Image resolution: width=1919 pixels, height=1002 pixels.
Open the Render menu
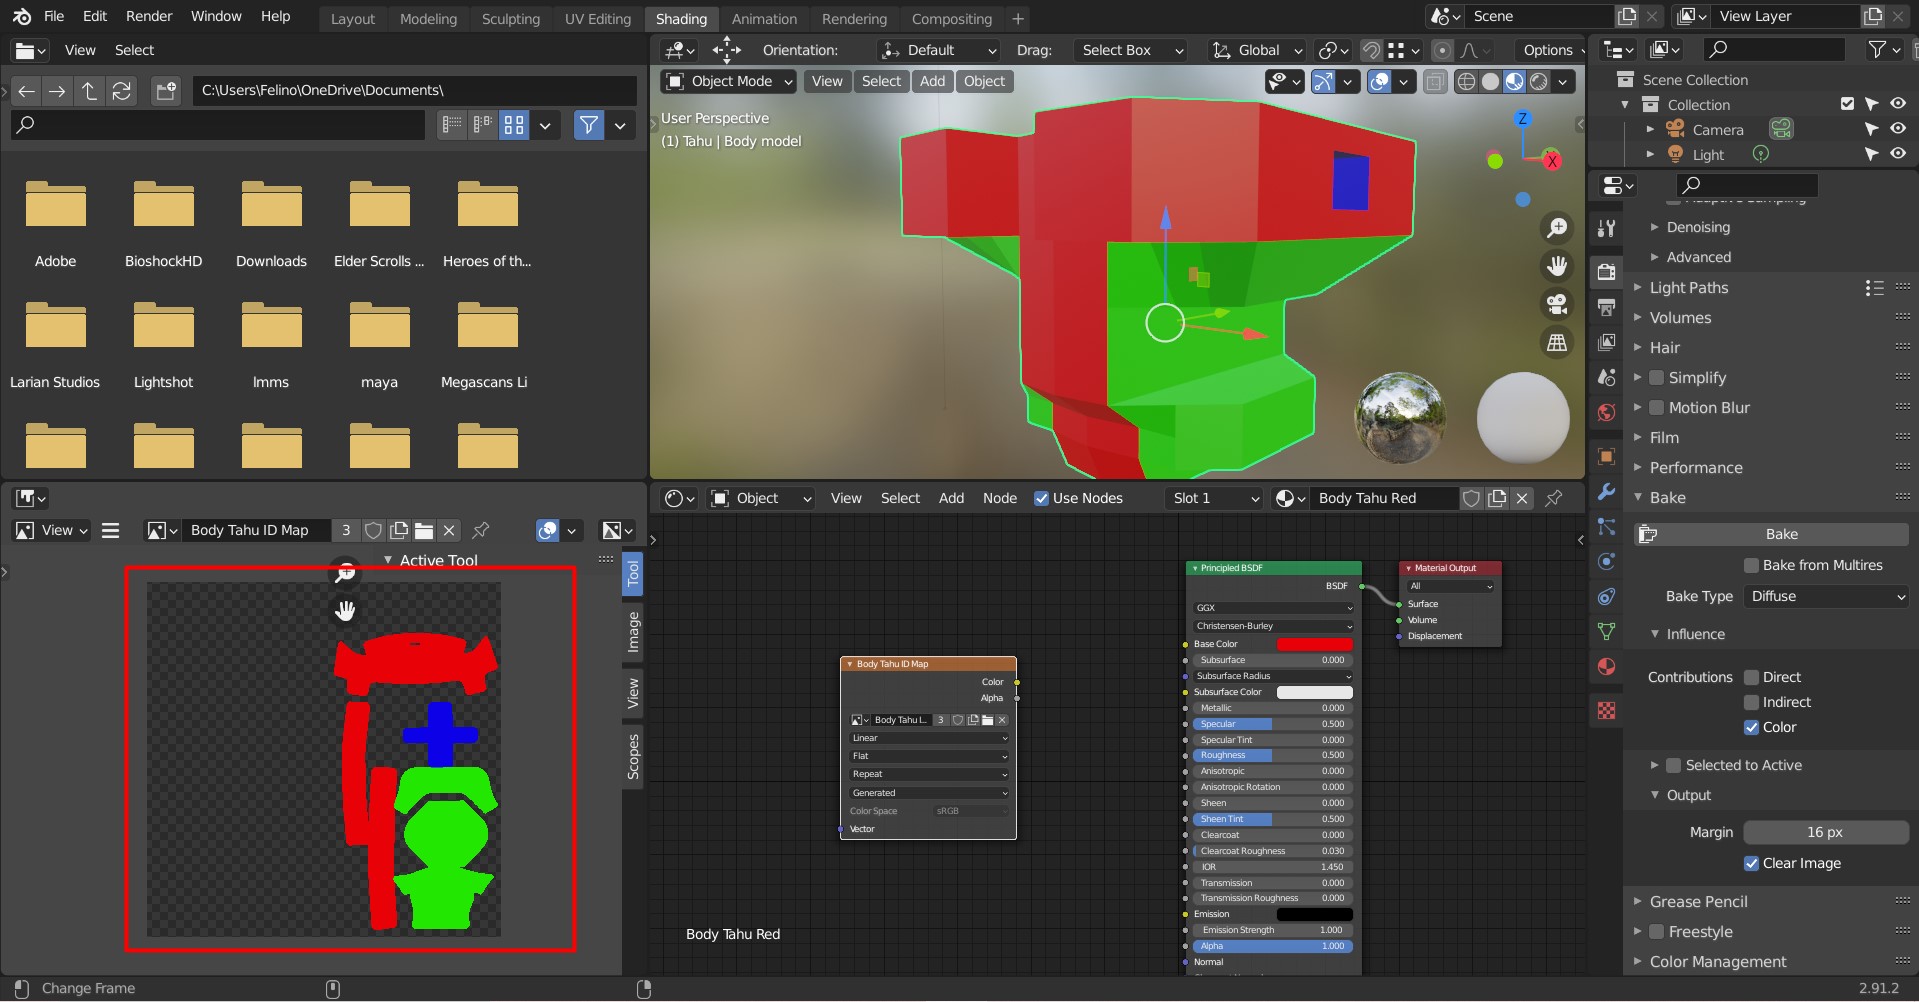click(149, 16)
